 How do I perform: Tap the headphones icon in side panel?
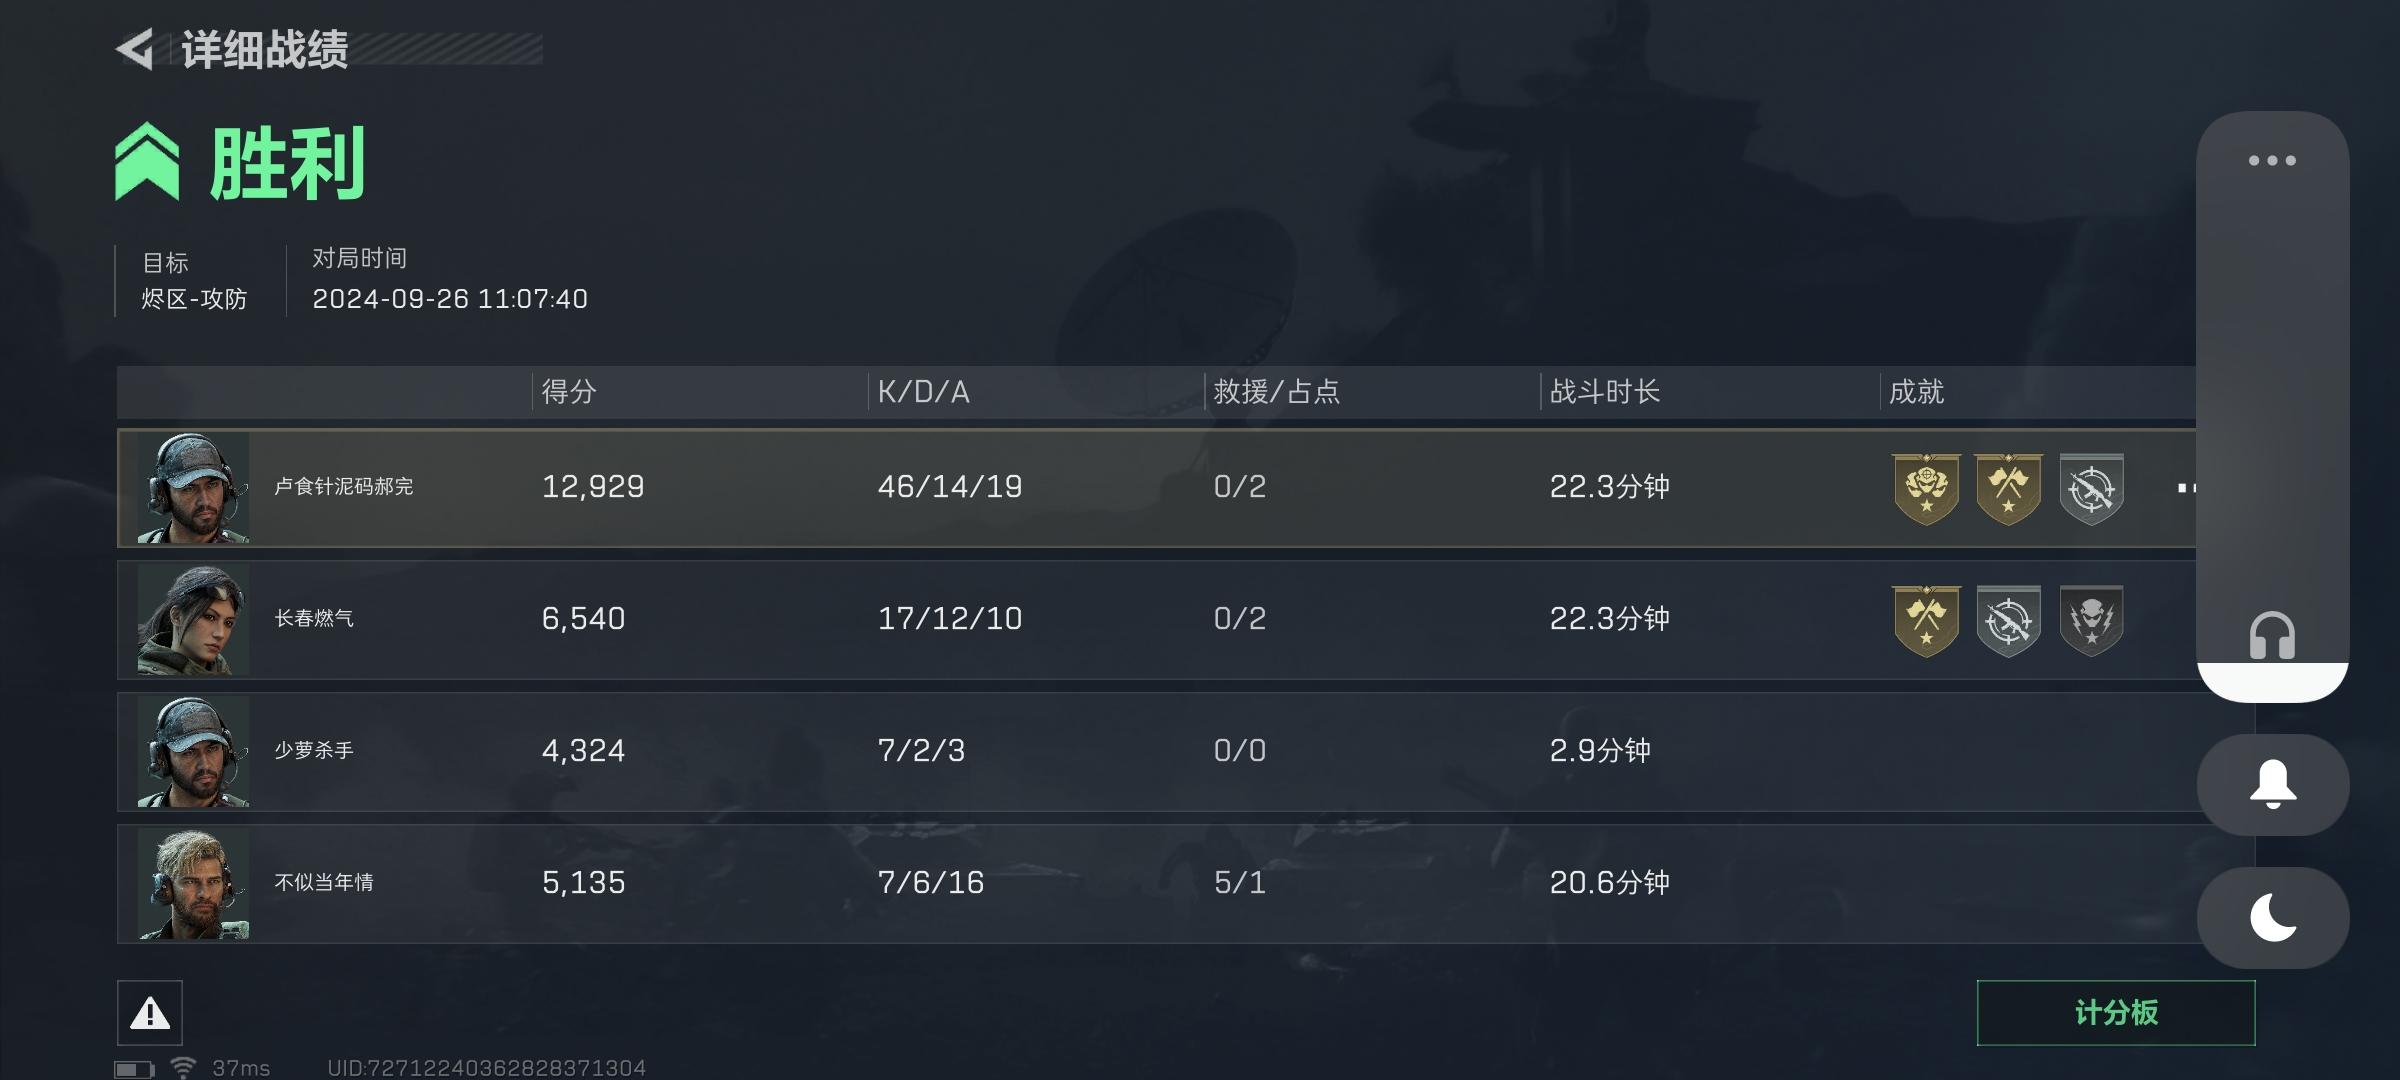pyautogui.click(x=2272, y=636)
